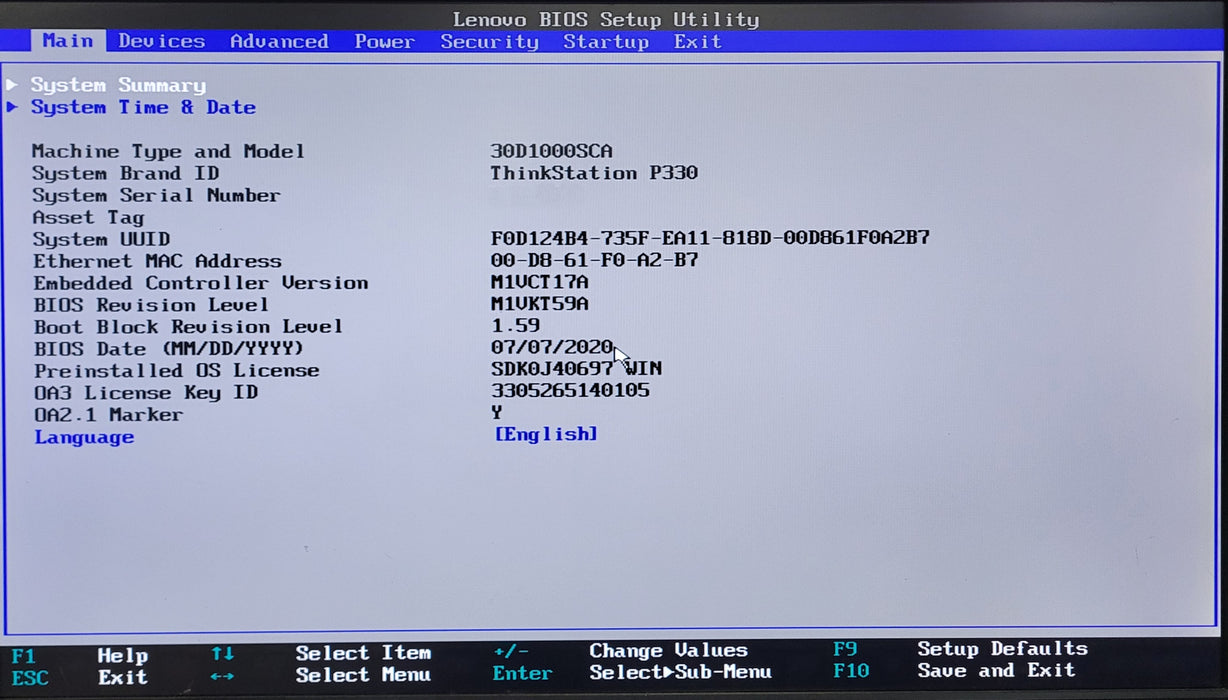Select the value 30D1000SCA
Image resolution: width=1228 pixels, height=700 pixels.
click(x=551, y=151)
